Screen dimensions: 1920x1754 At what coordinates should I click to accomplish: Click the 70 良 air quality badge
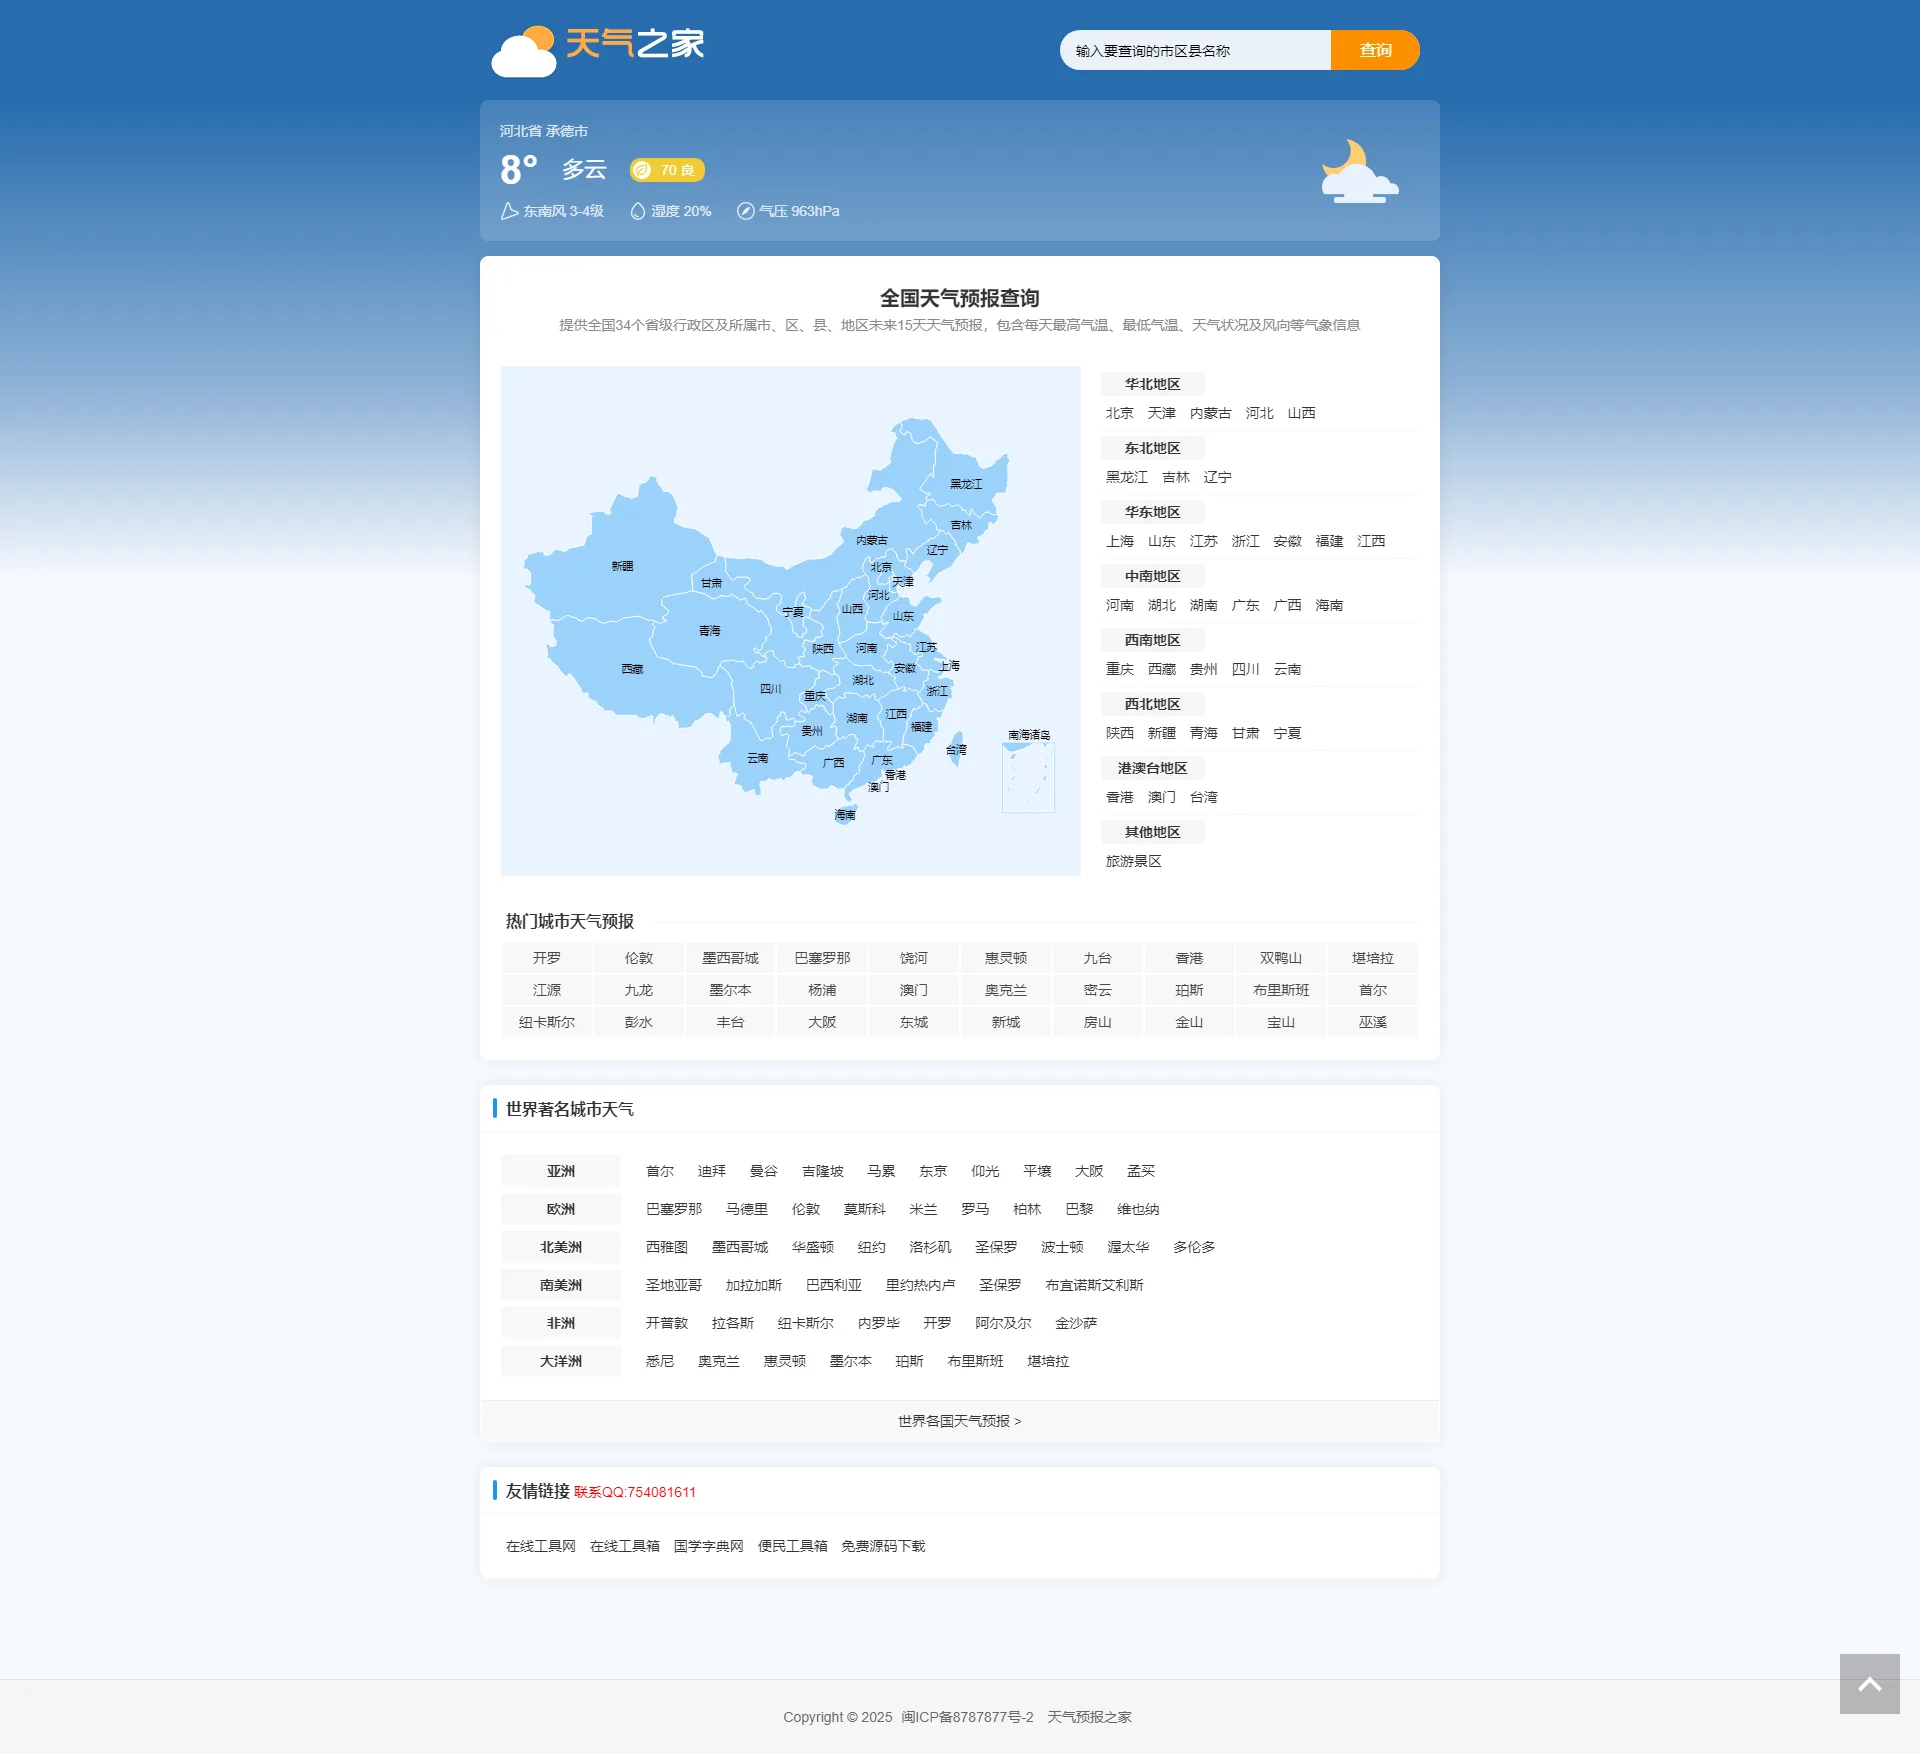pyautogui.click(x=667, y=170)
